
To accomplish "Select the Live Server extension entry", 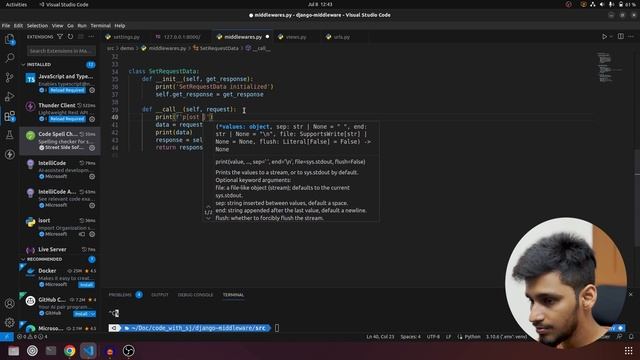I will [60, 249].
